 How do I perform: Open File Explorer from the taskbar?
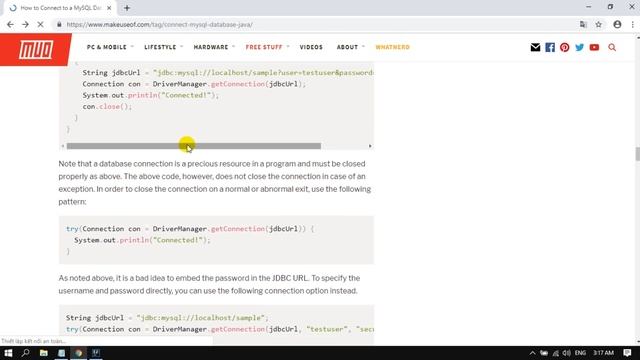43,353
